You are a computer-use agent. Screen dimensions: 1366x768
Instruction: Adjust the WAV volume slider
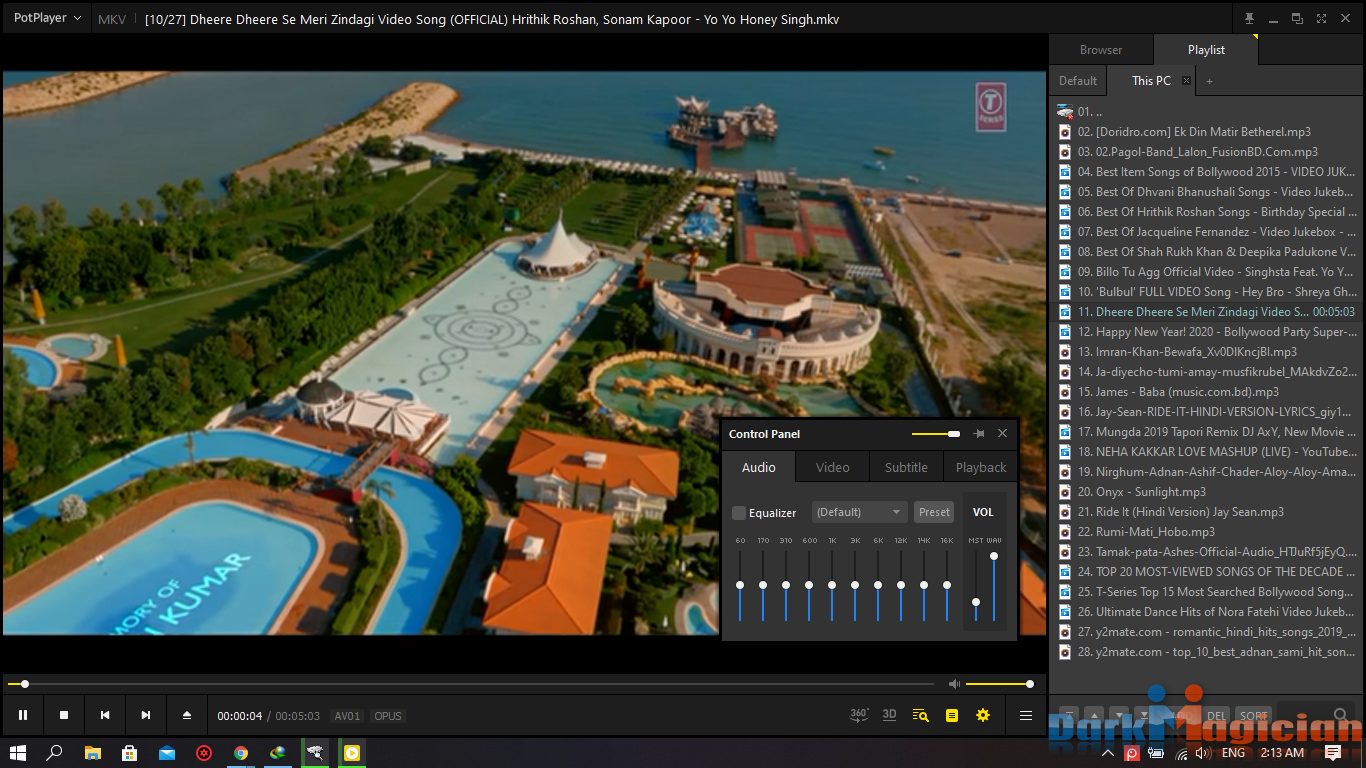coord(994,586)
